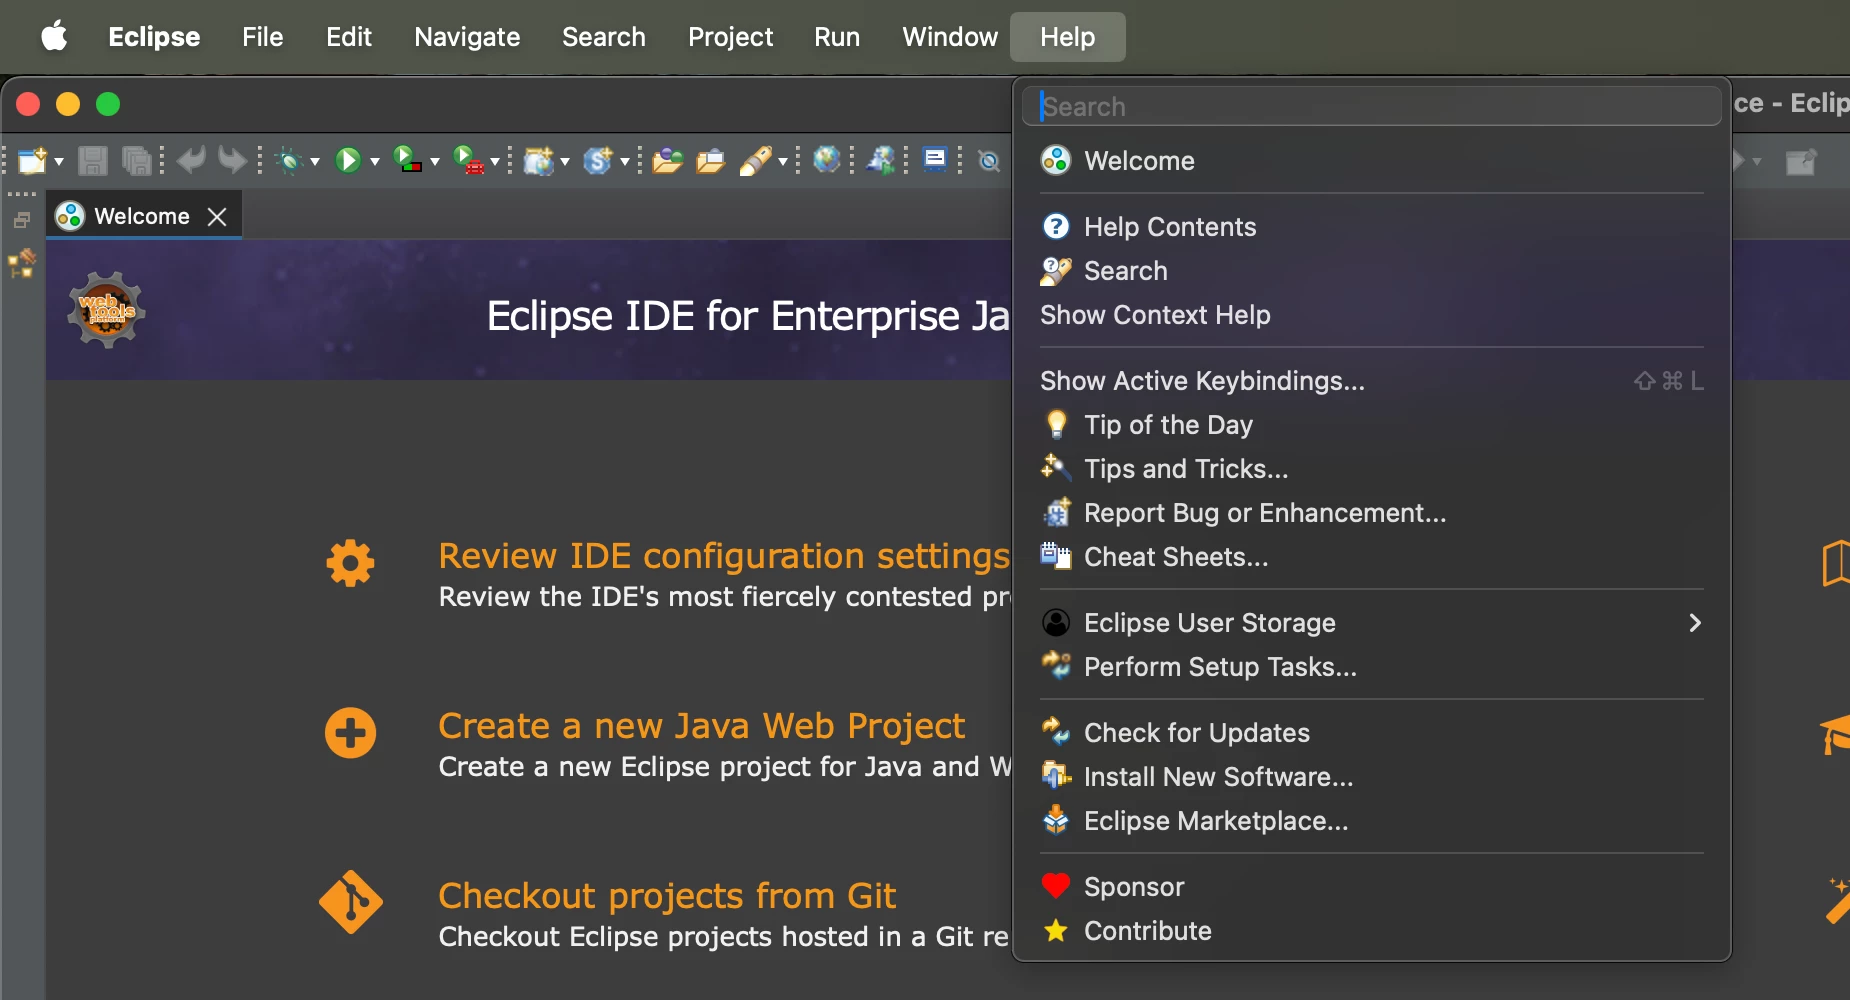Viewport: 1850px width, 1000px height.
Task: Choose the Search item in Help menu
Action: (1372, 271)
